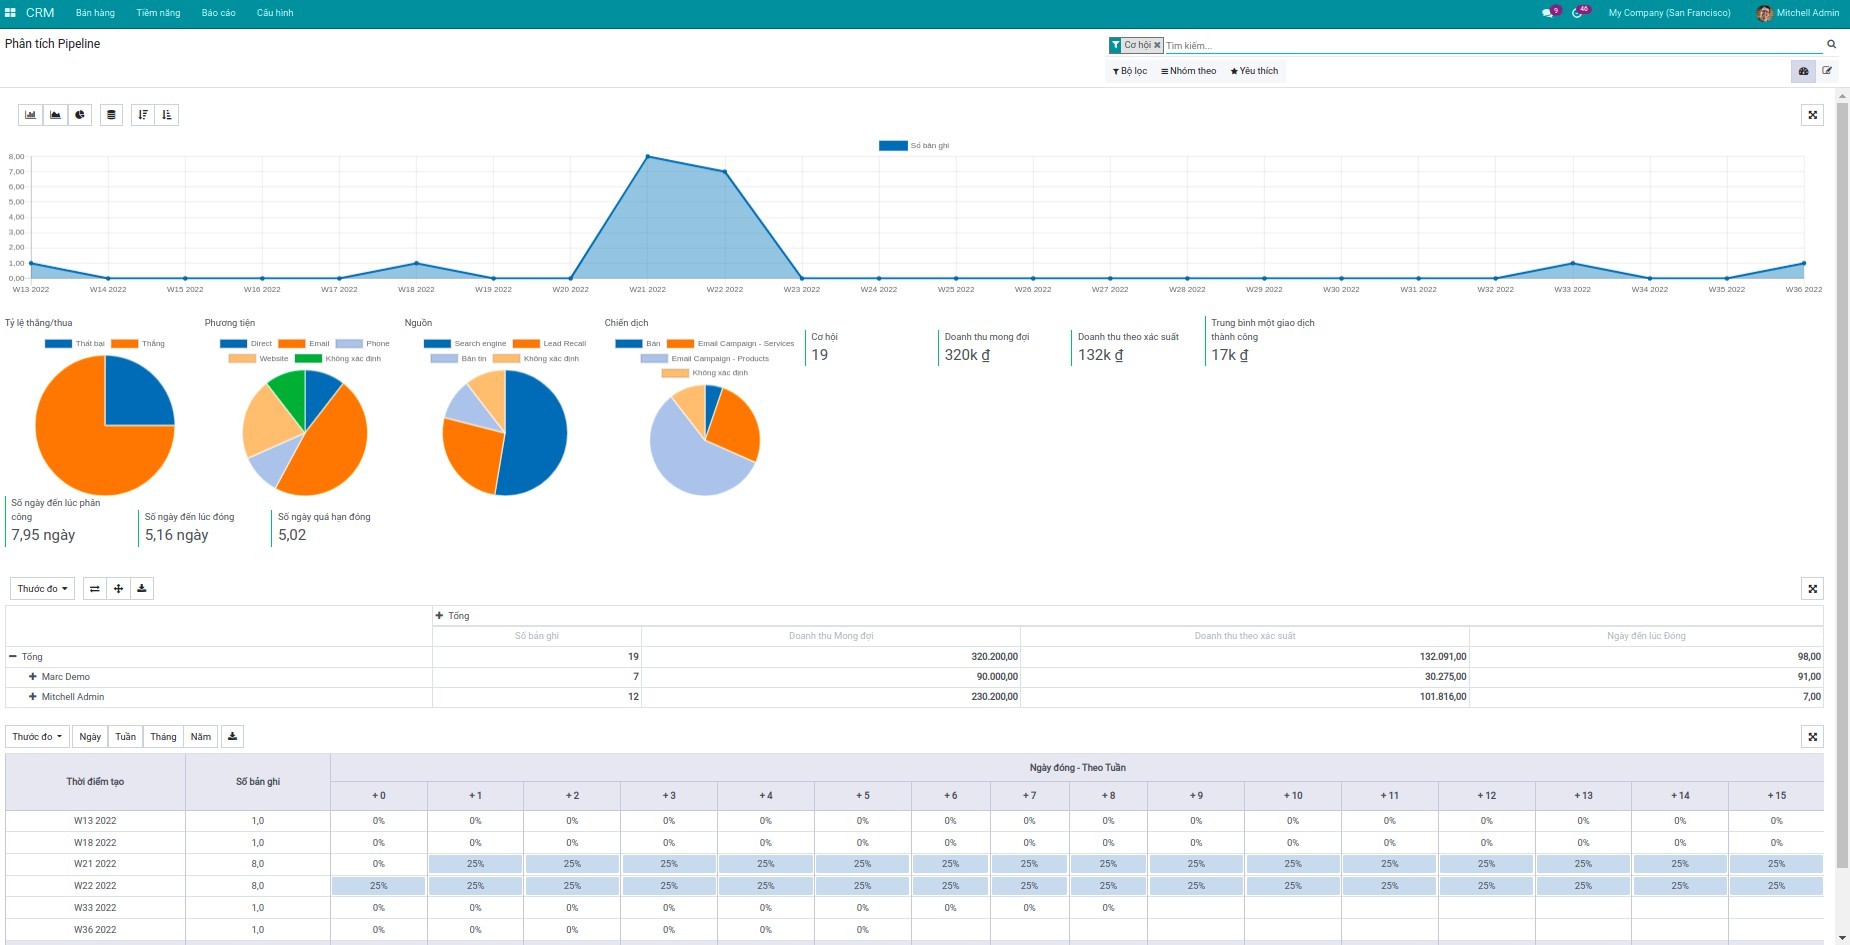Toggle stacked mode on the chart
The image size is (1850, 945).
coord(111,114)
